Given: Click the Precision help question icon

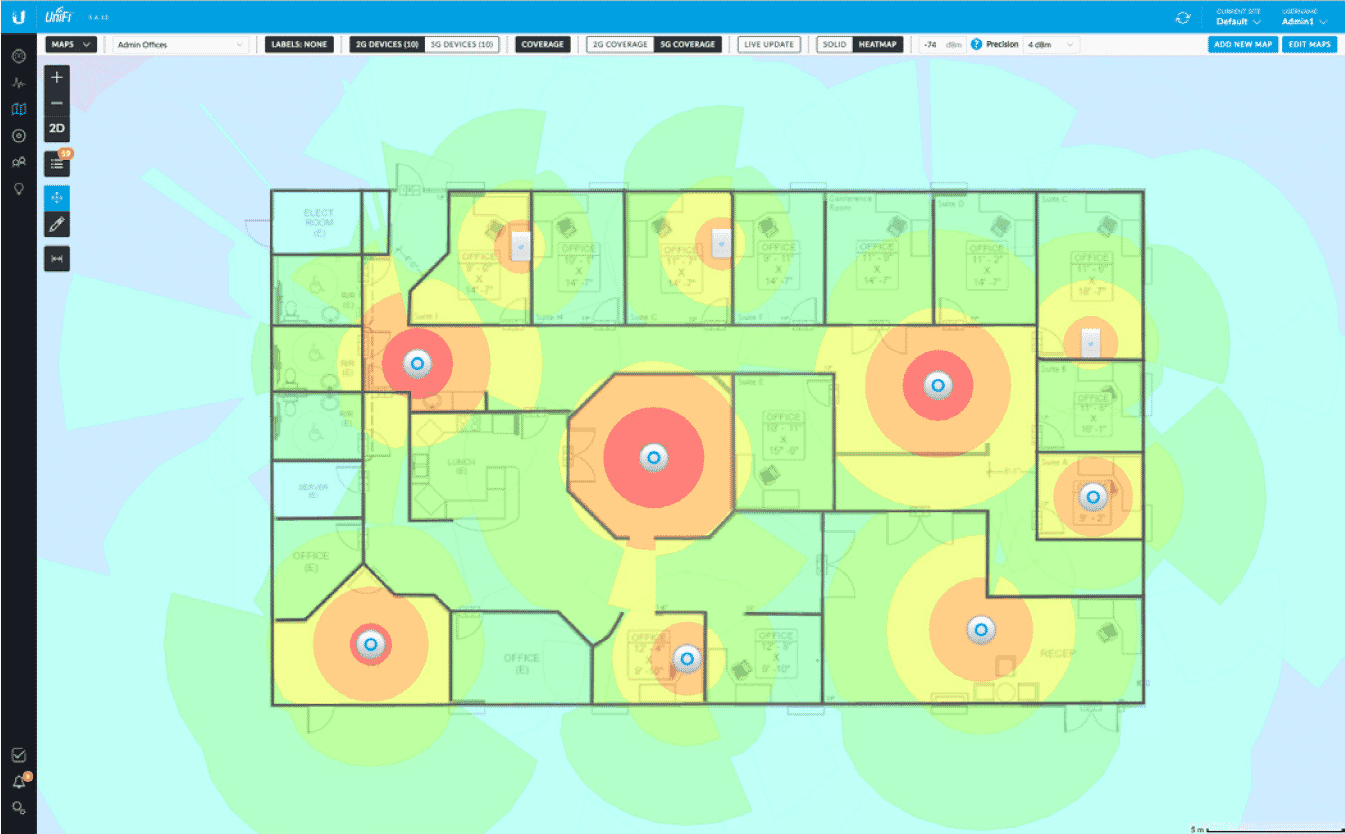Looking at the screenshot, I should click(x=976, y=45).
